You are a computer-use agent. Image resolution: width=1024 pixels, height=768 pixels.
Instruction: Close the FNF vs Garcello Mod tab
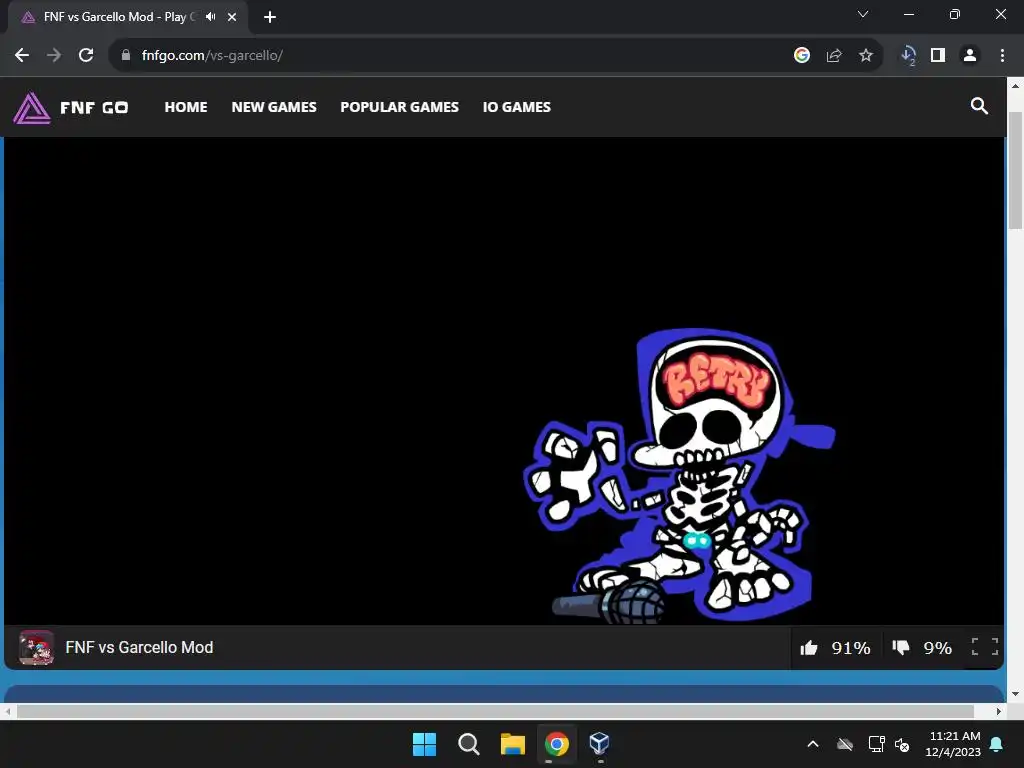(232, 17)
